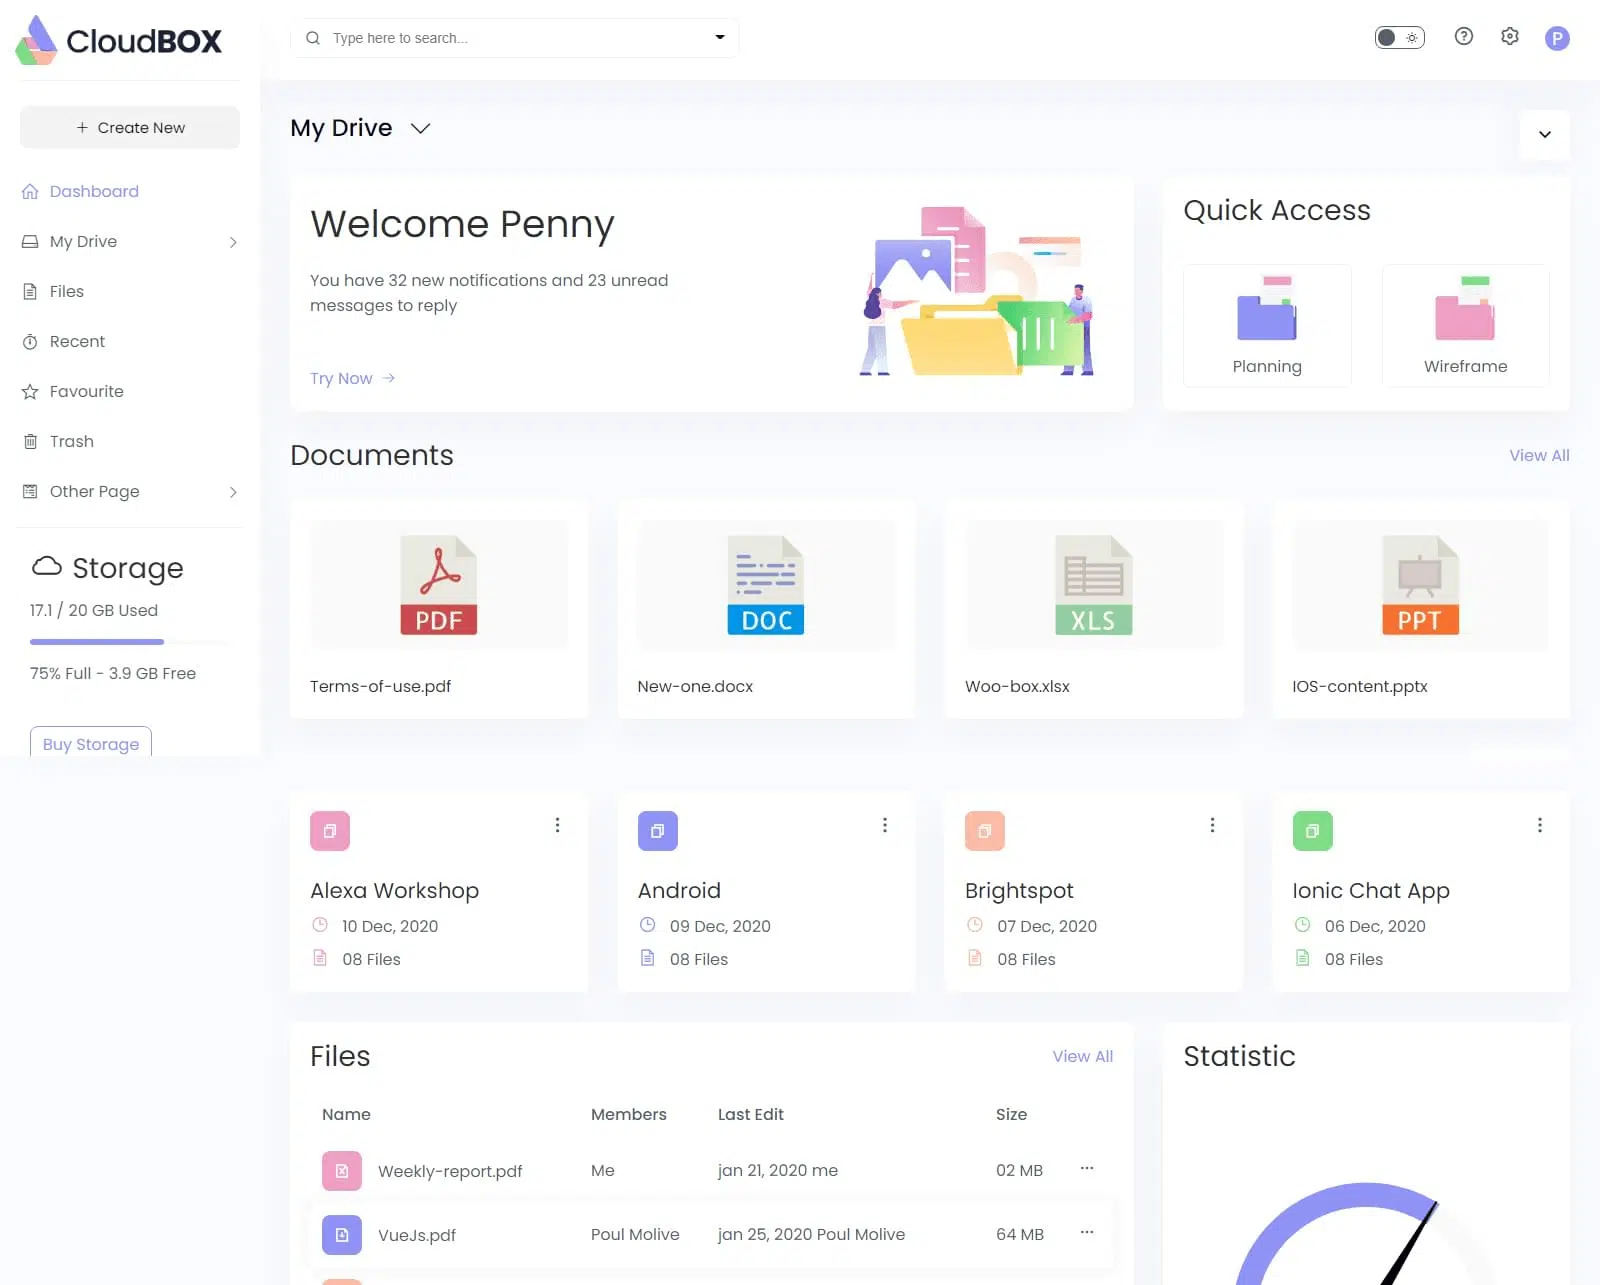The image size is (1600, 1285).
Task: Click the settings gear icon in the top bar
Action: (x=1509, y=36)
